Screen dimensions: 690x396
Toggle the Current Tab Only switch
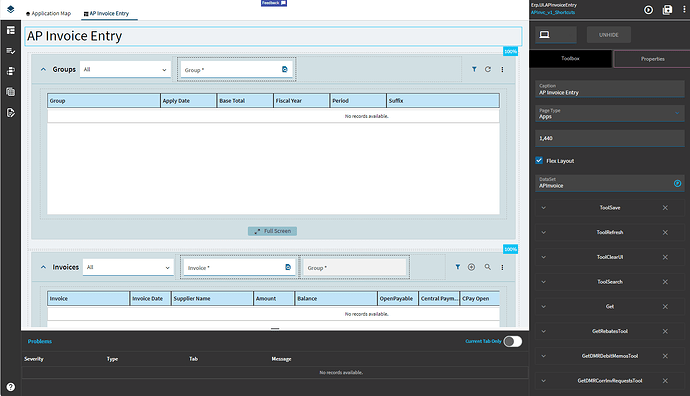point(513,341)
